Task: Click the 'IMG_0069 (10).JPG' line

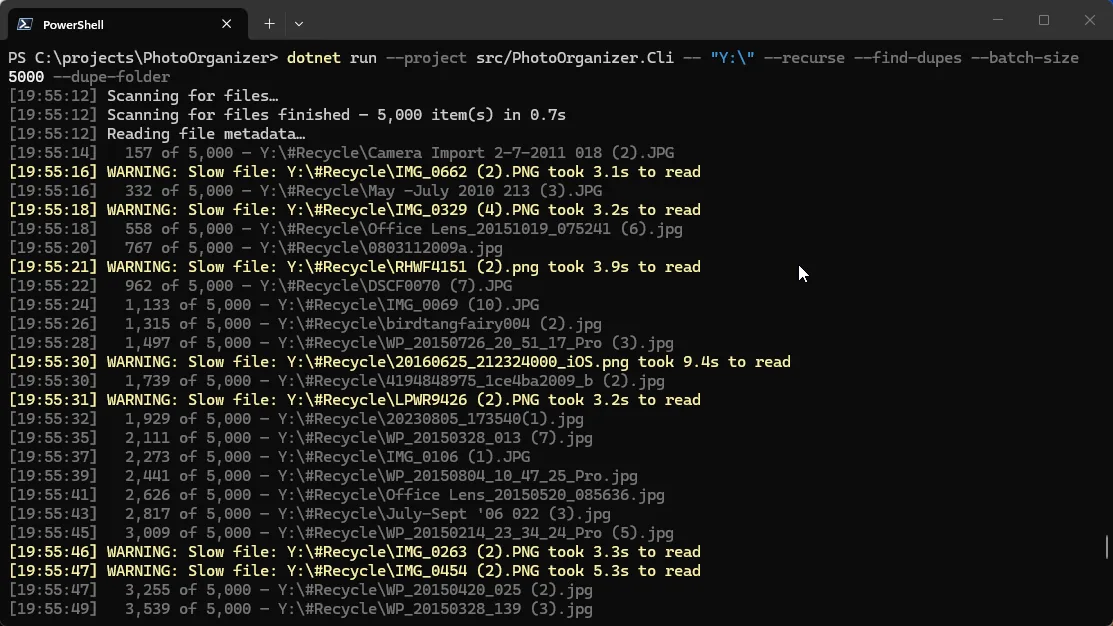Action: pos(274,304)
